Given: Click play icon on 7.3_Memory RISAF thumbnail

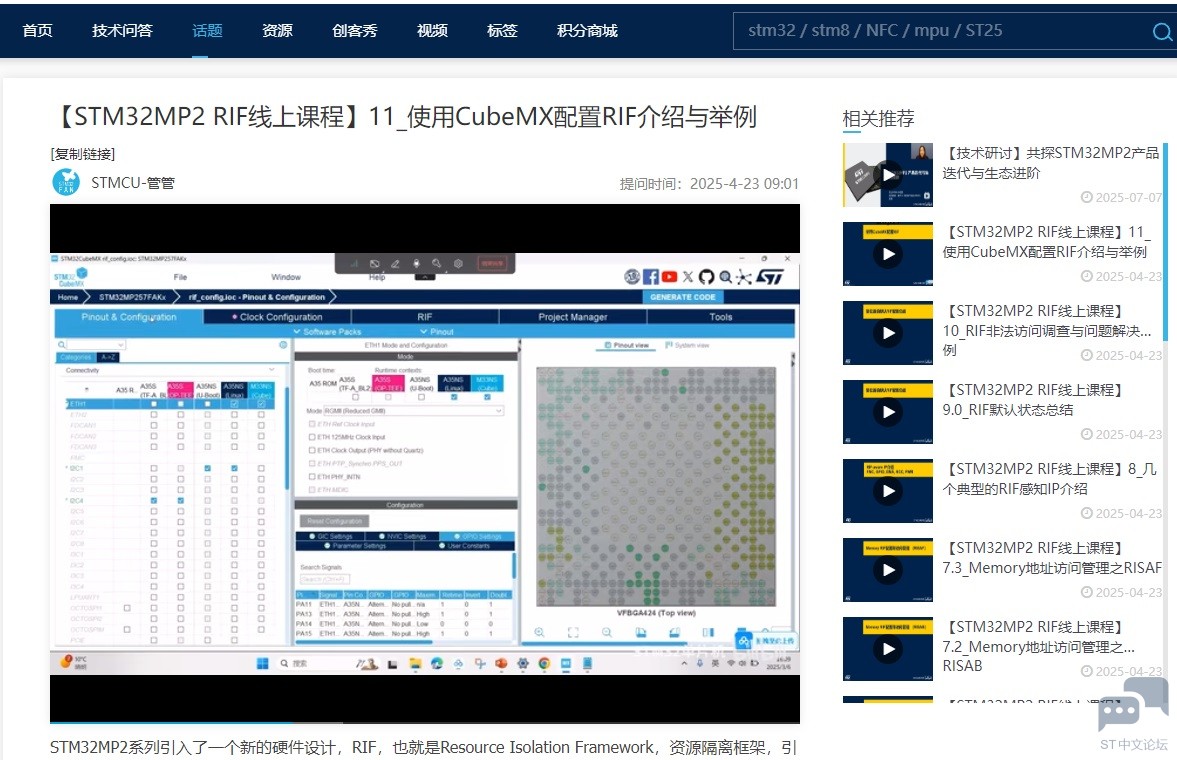Looking at the screenshot, I should (888, 570).
